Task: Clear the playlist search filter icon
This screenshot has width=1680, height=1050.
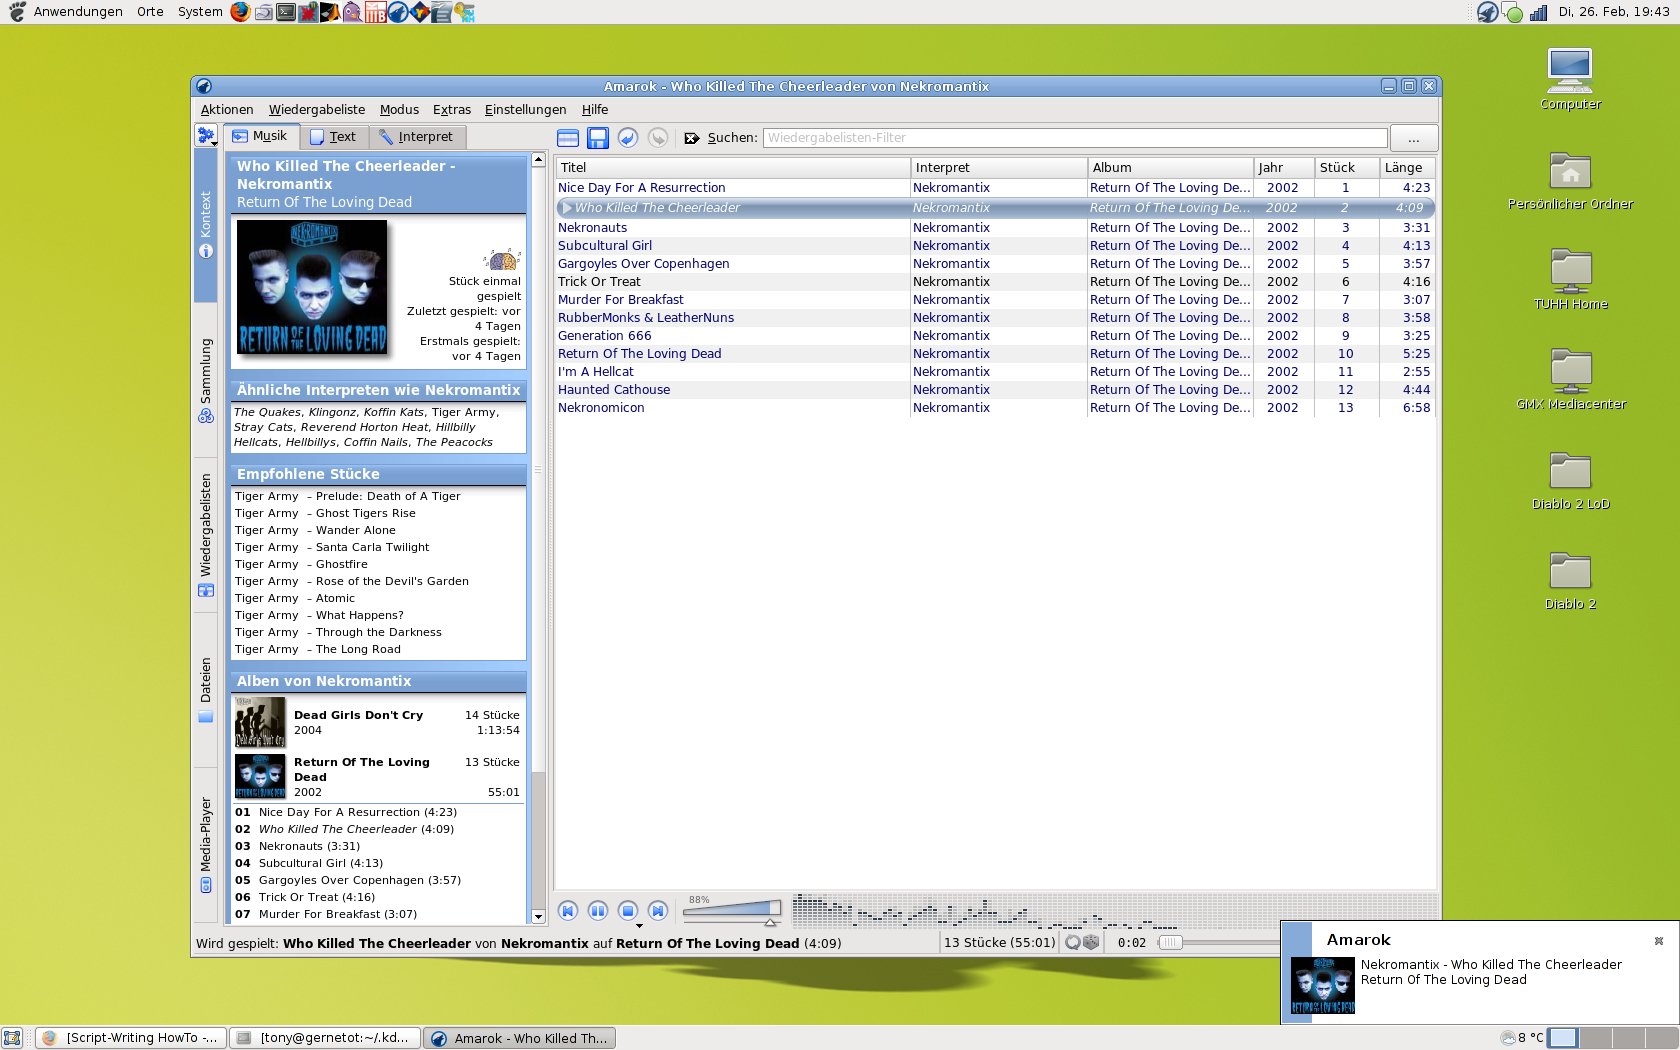Action: coord(692,138)
